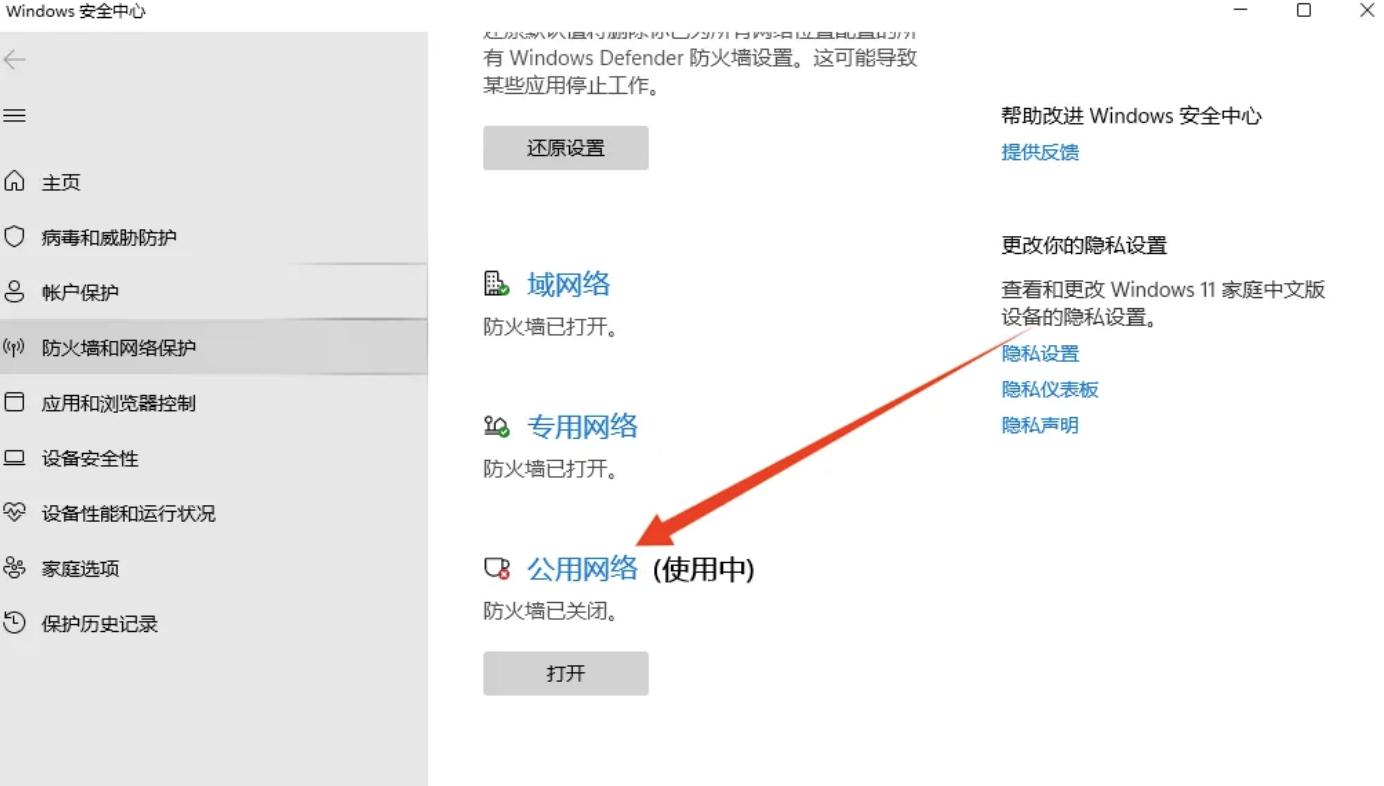Screen dimensions: 1384x786
Task: Maximize the Windows 安全中心 window
Action: (1304, 11)
